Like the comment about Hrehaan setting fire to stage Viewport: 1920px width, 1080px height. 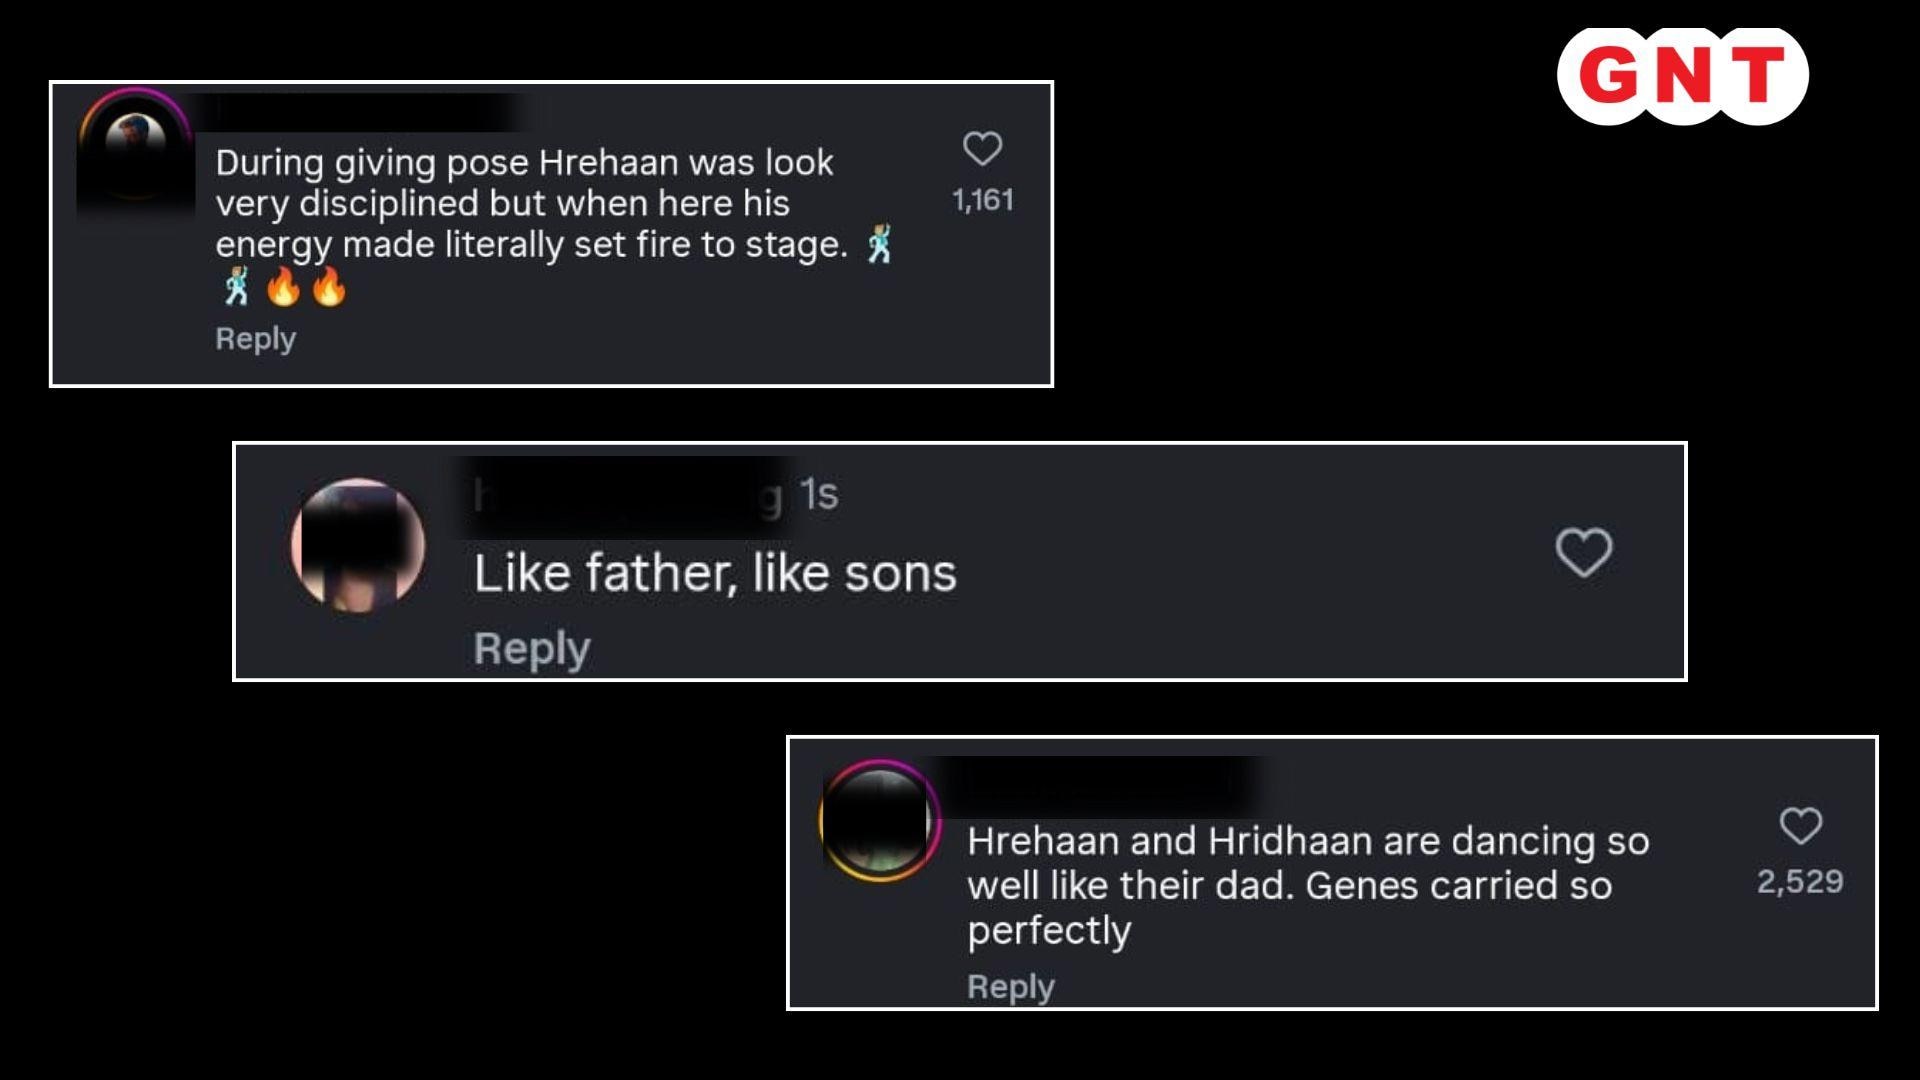(983, 148)
